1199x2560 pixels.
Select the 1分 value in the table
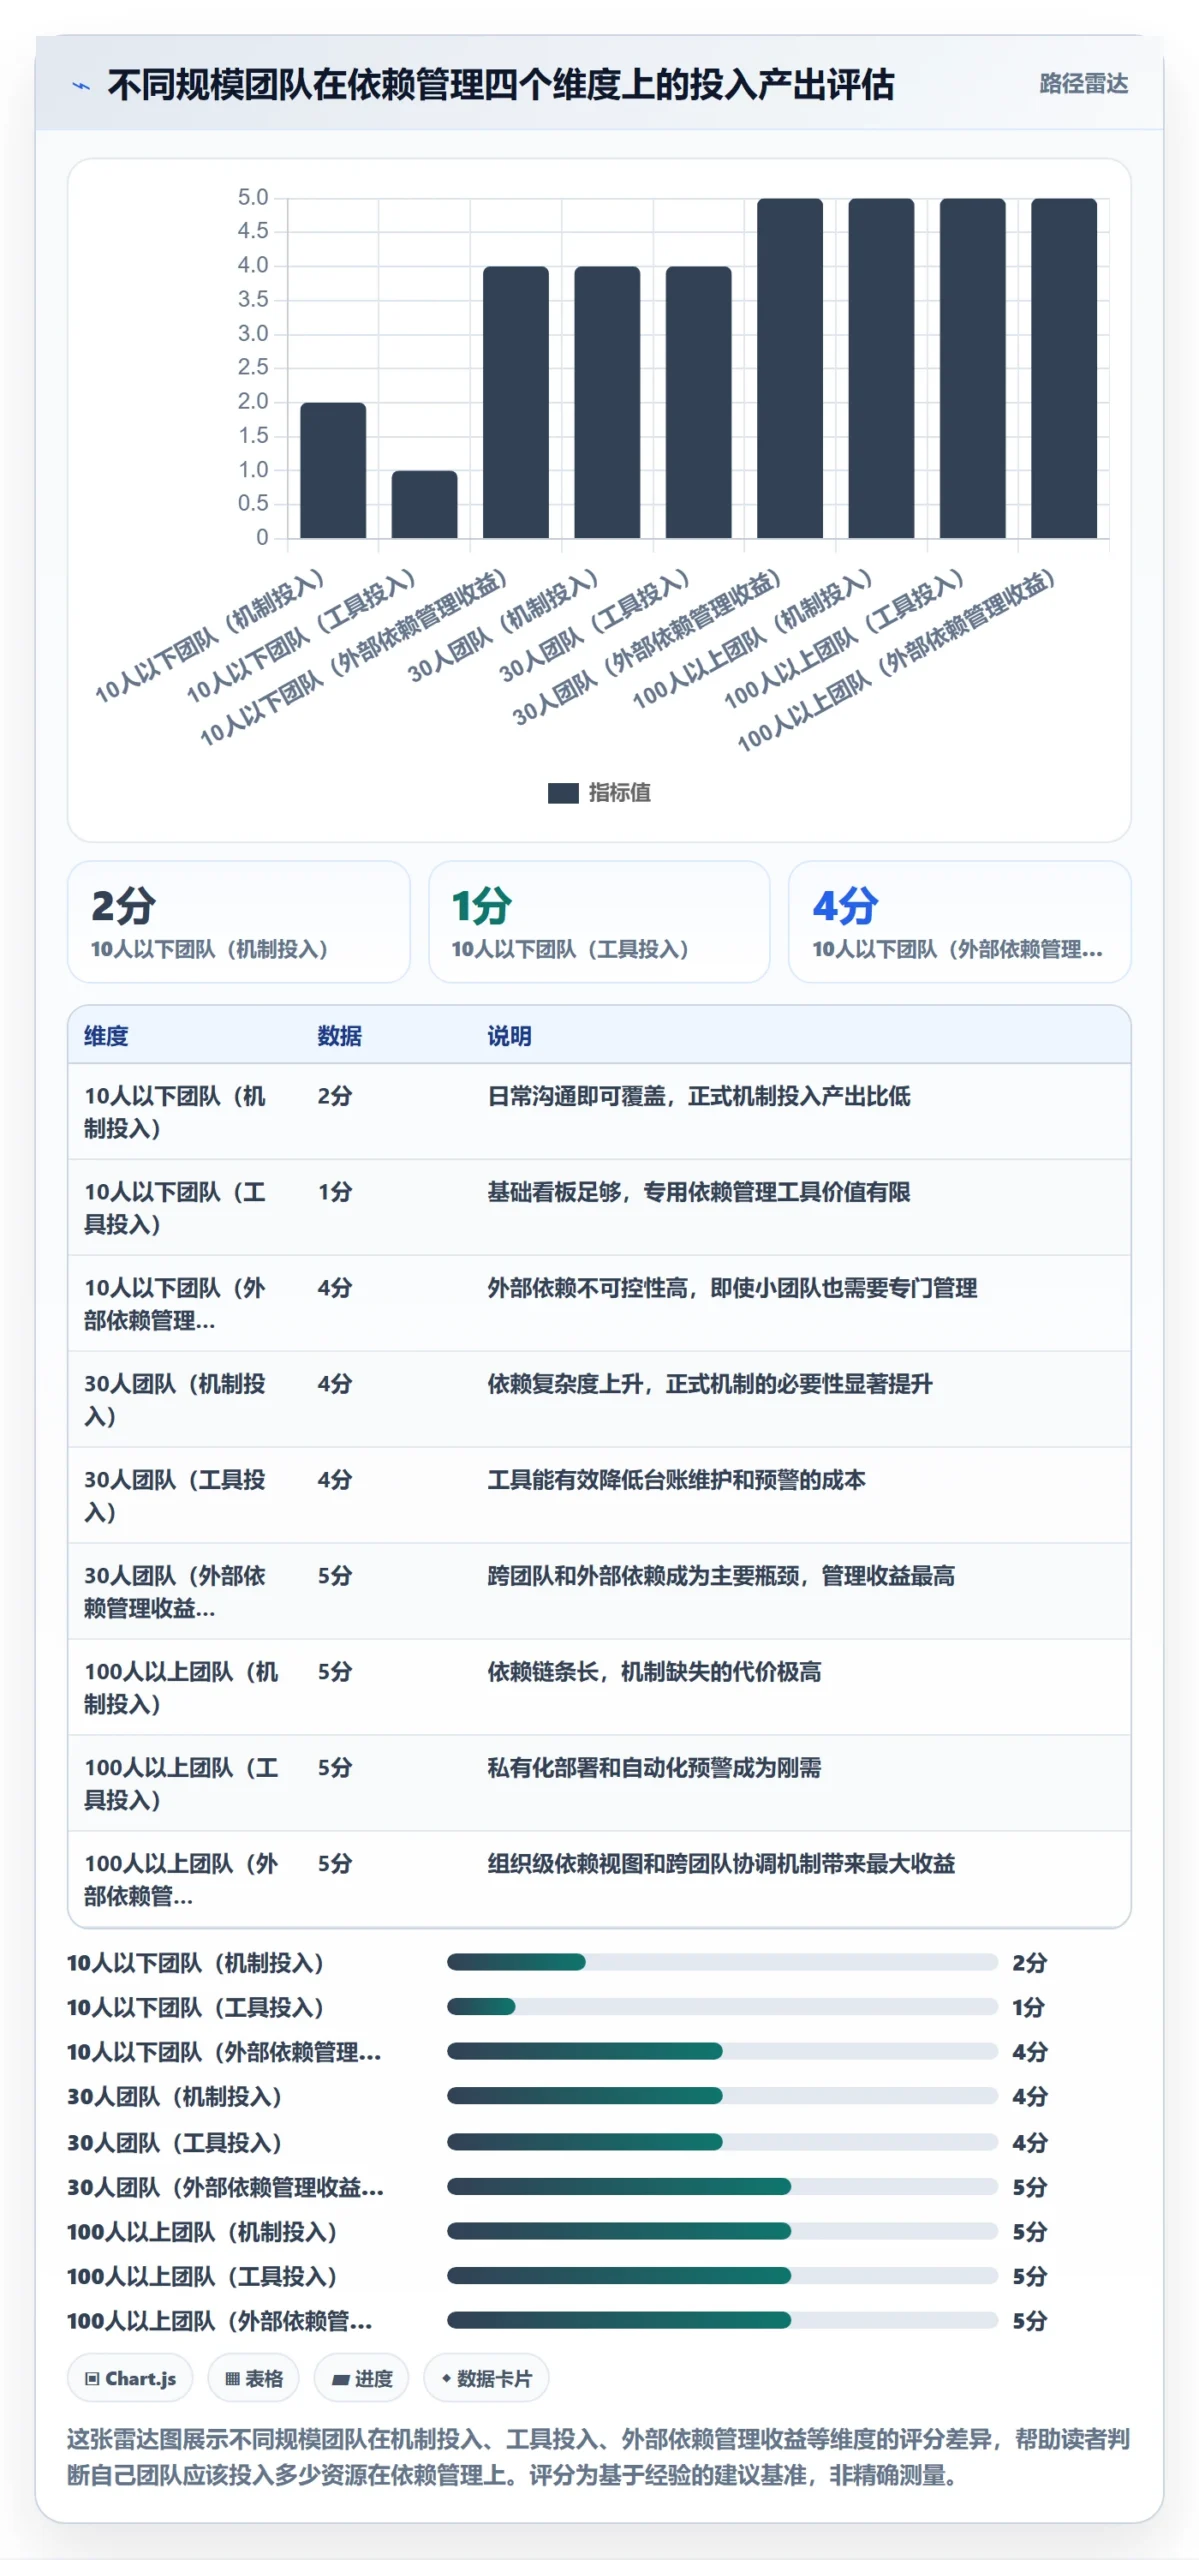(x=335, y=1192)
